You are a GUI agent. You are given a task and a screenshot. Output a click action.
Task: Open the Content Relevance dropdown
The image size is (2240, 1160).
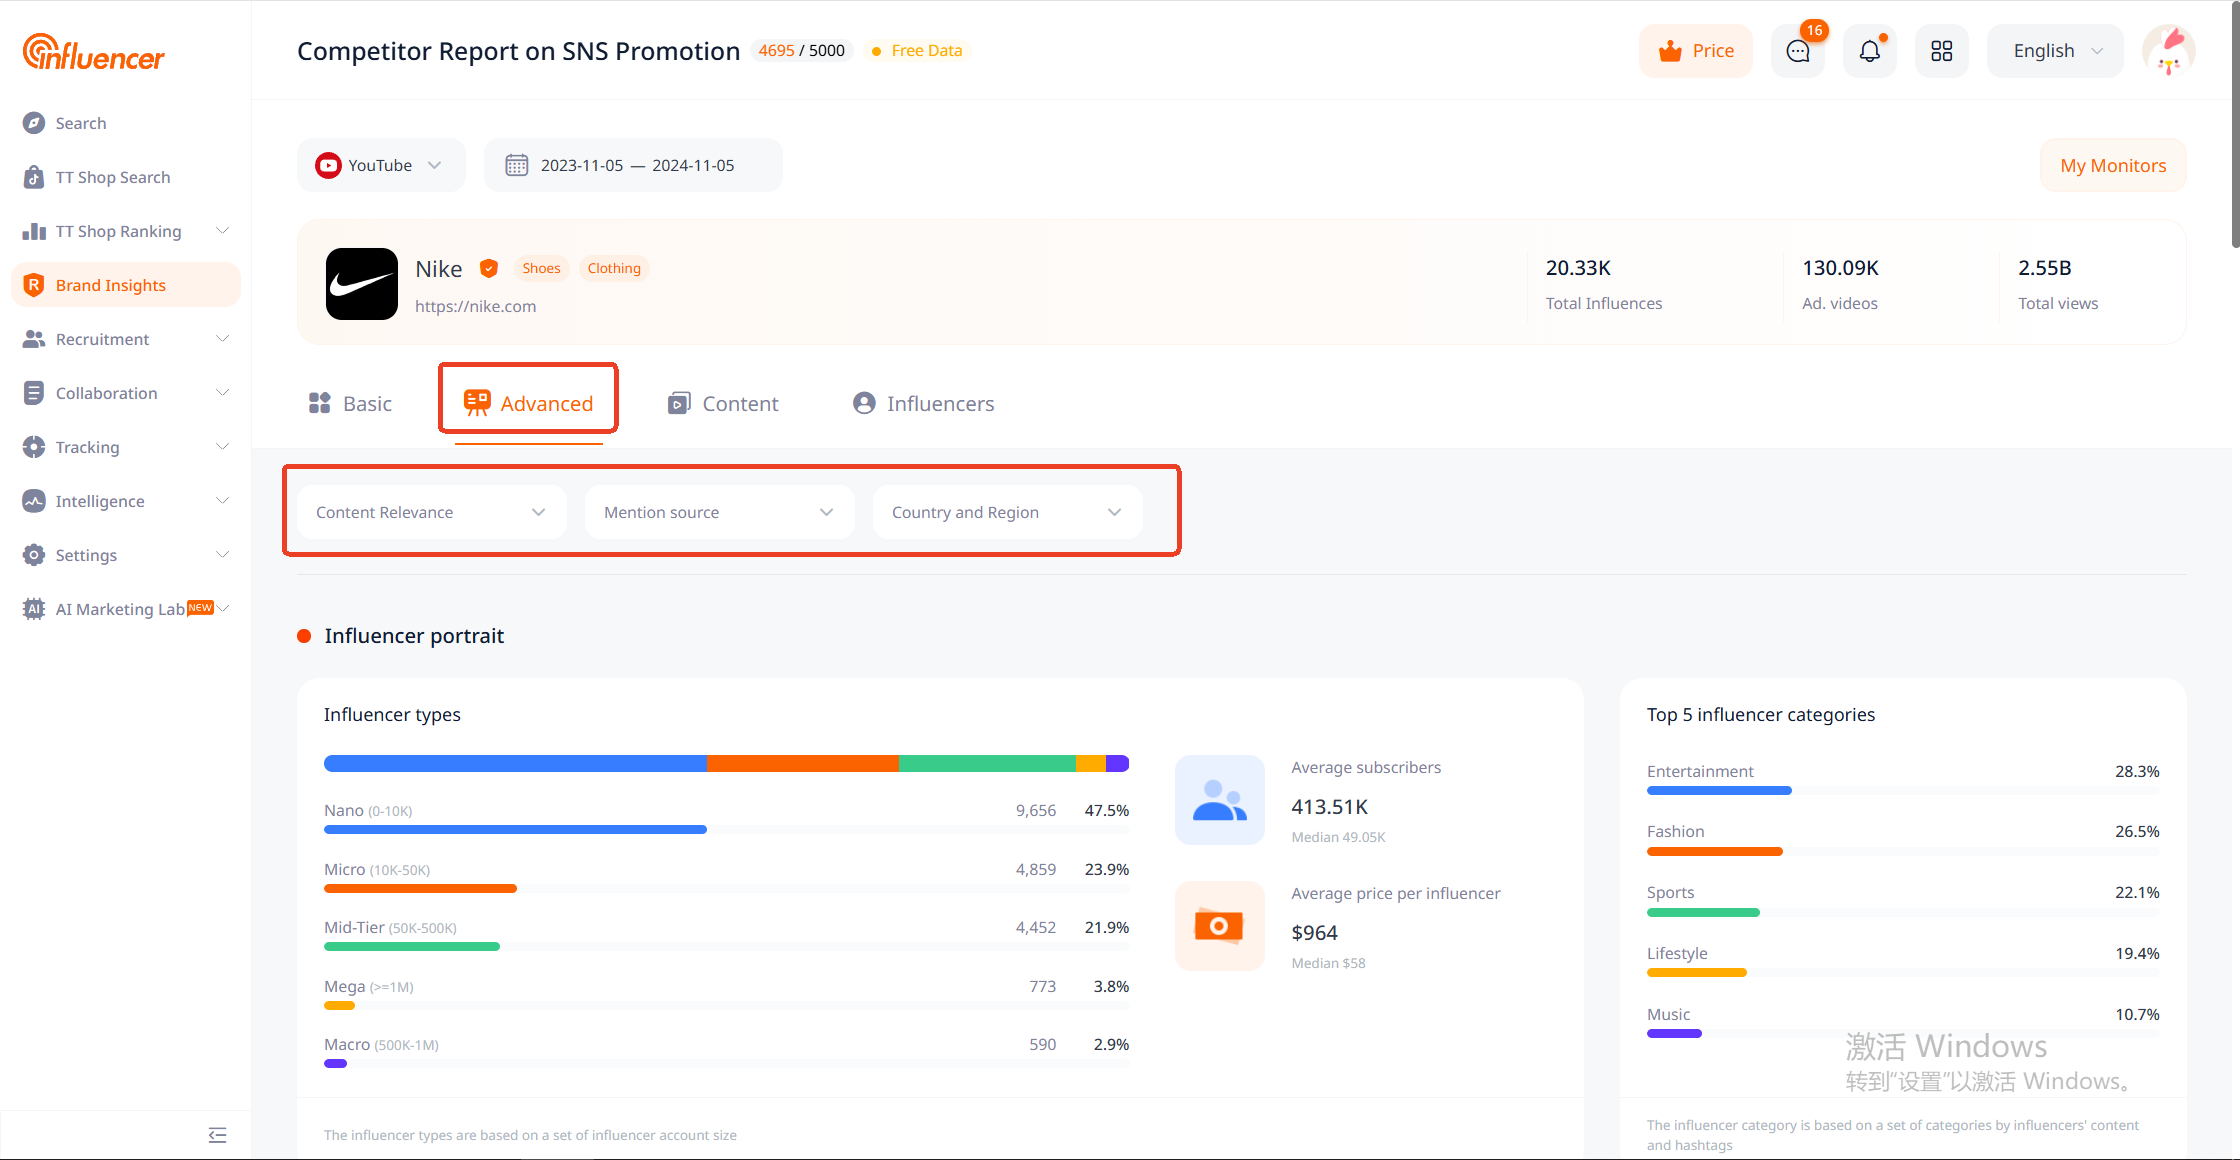pos(431,512)
